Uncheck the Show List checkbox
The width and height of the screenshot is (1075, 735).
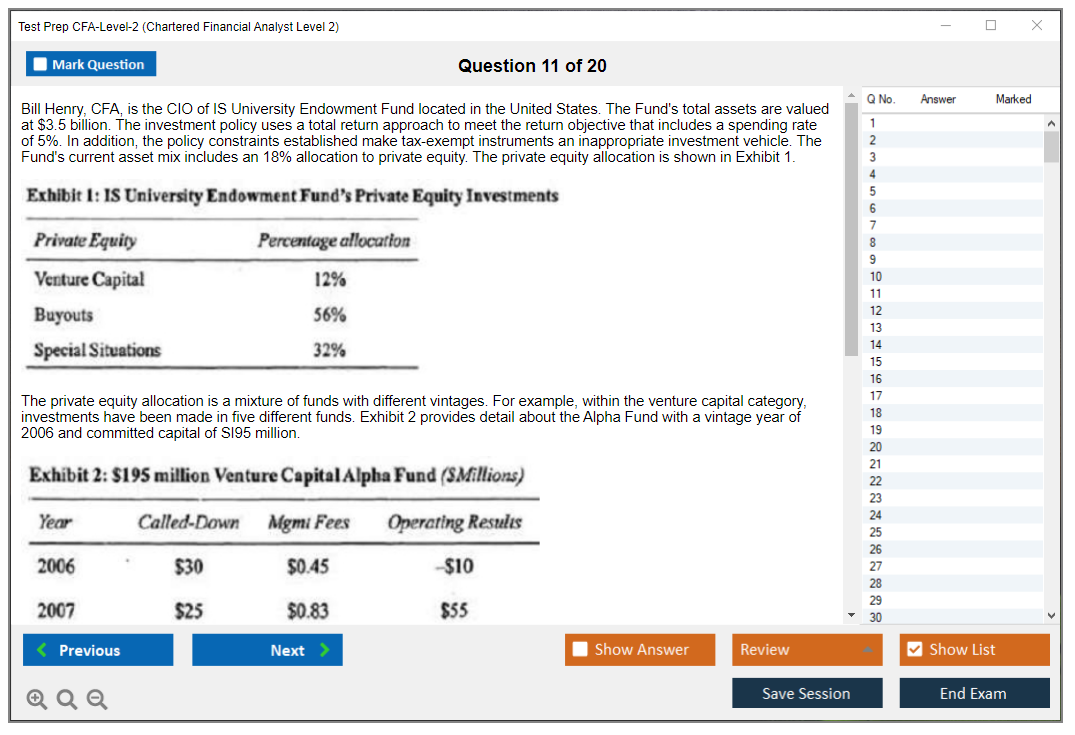pyautogui.click(x=914, y=650)
